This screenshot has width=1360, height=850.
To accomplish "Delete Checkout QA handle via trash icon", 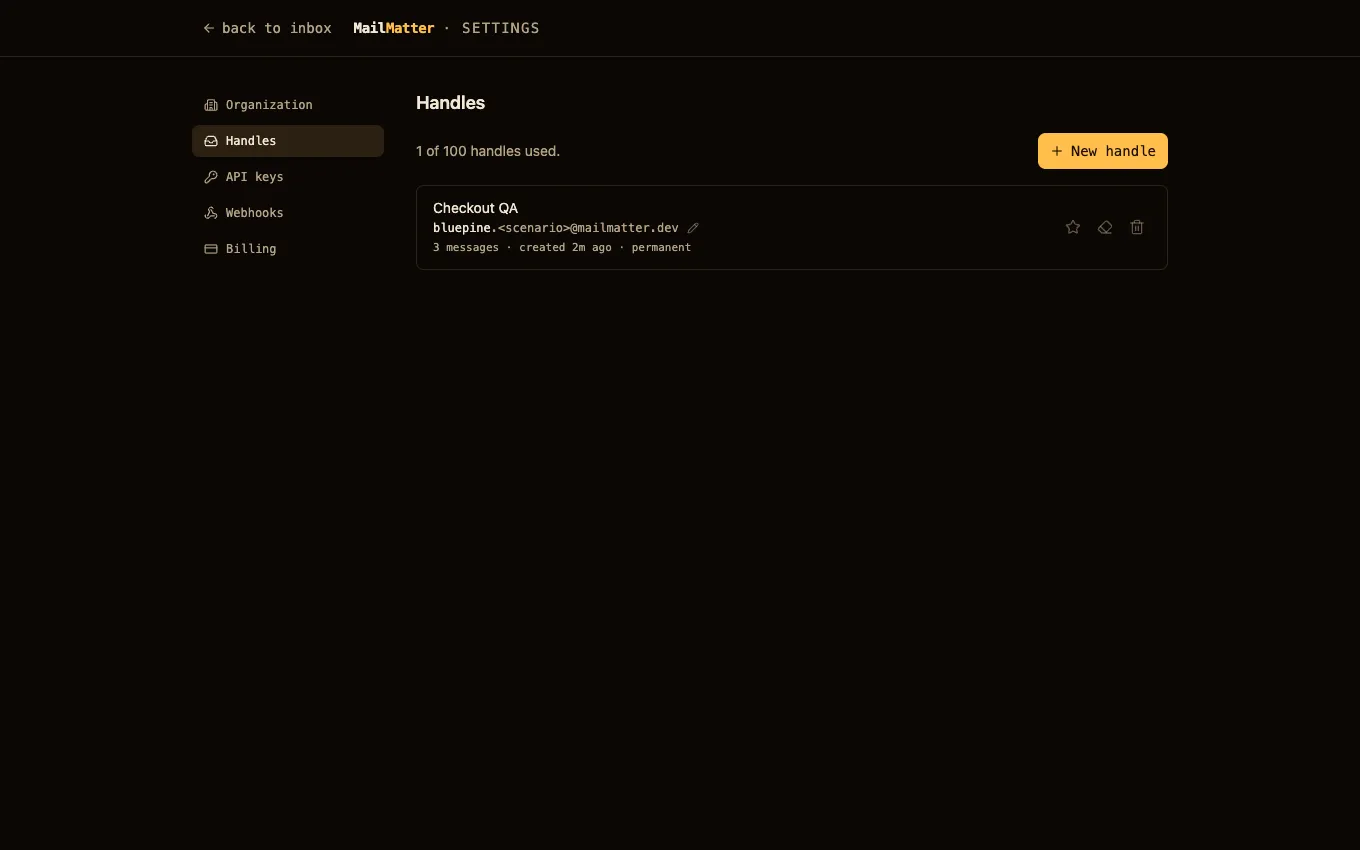I will pos(1137,227).
